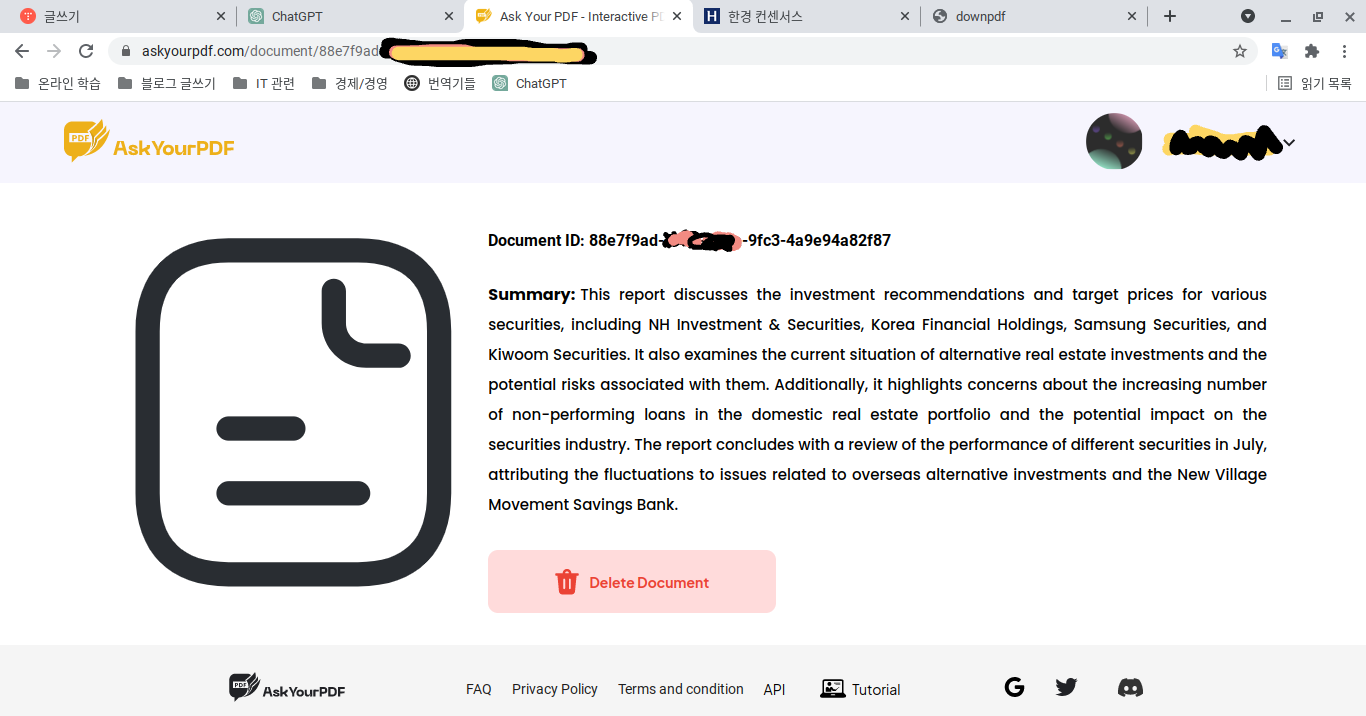This screenshot has height=716, width=1366.
Task: Click the ChatGPT tab favicon
Action: point(256,16)
